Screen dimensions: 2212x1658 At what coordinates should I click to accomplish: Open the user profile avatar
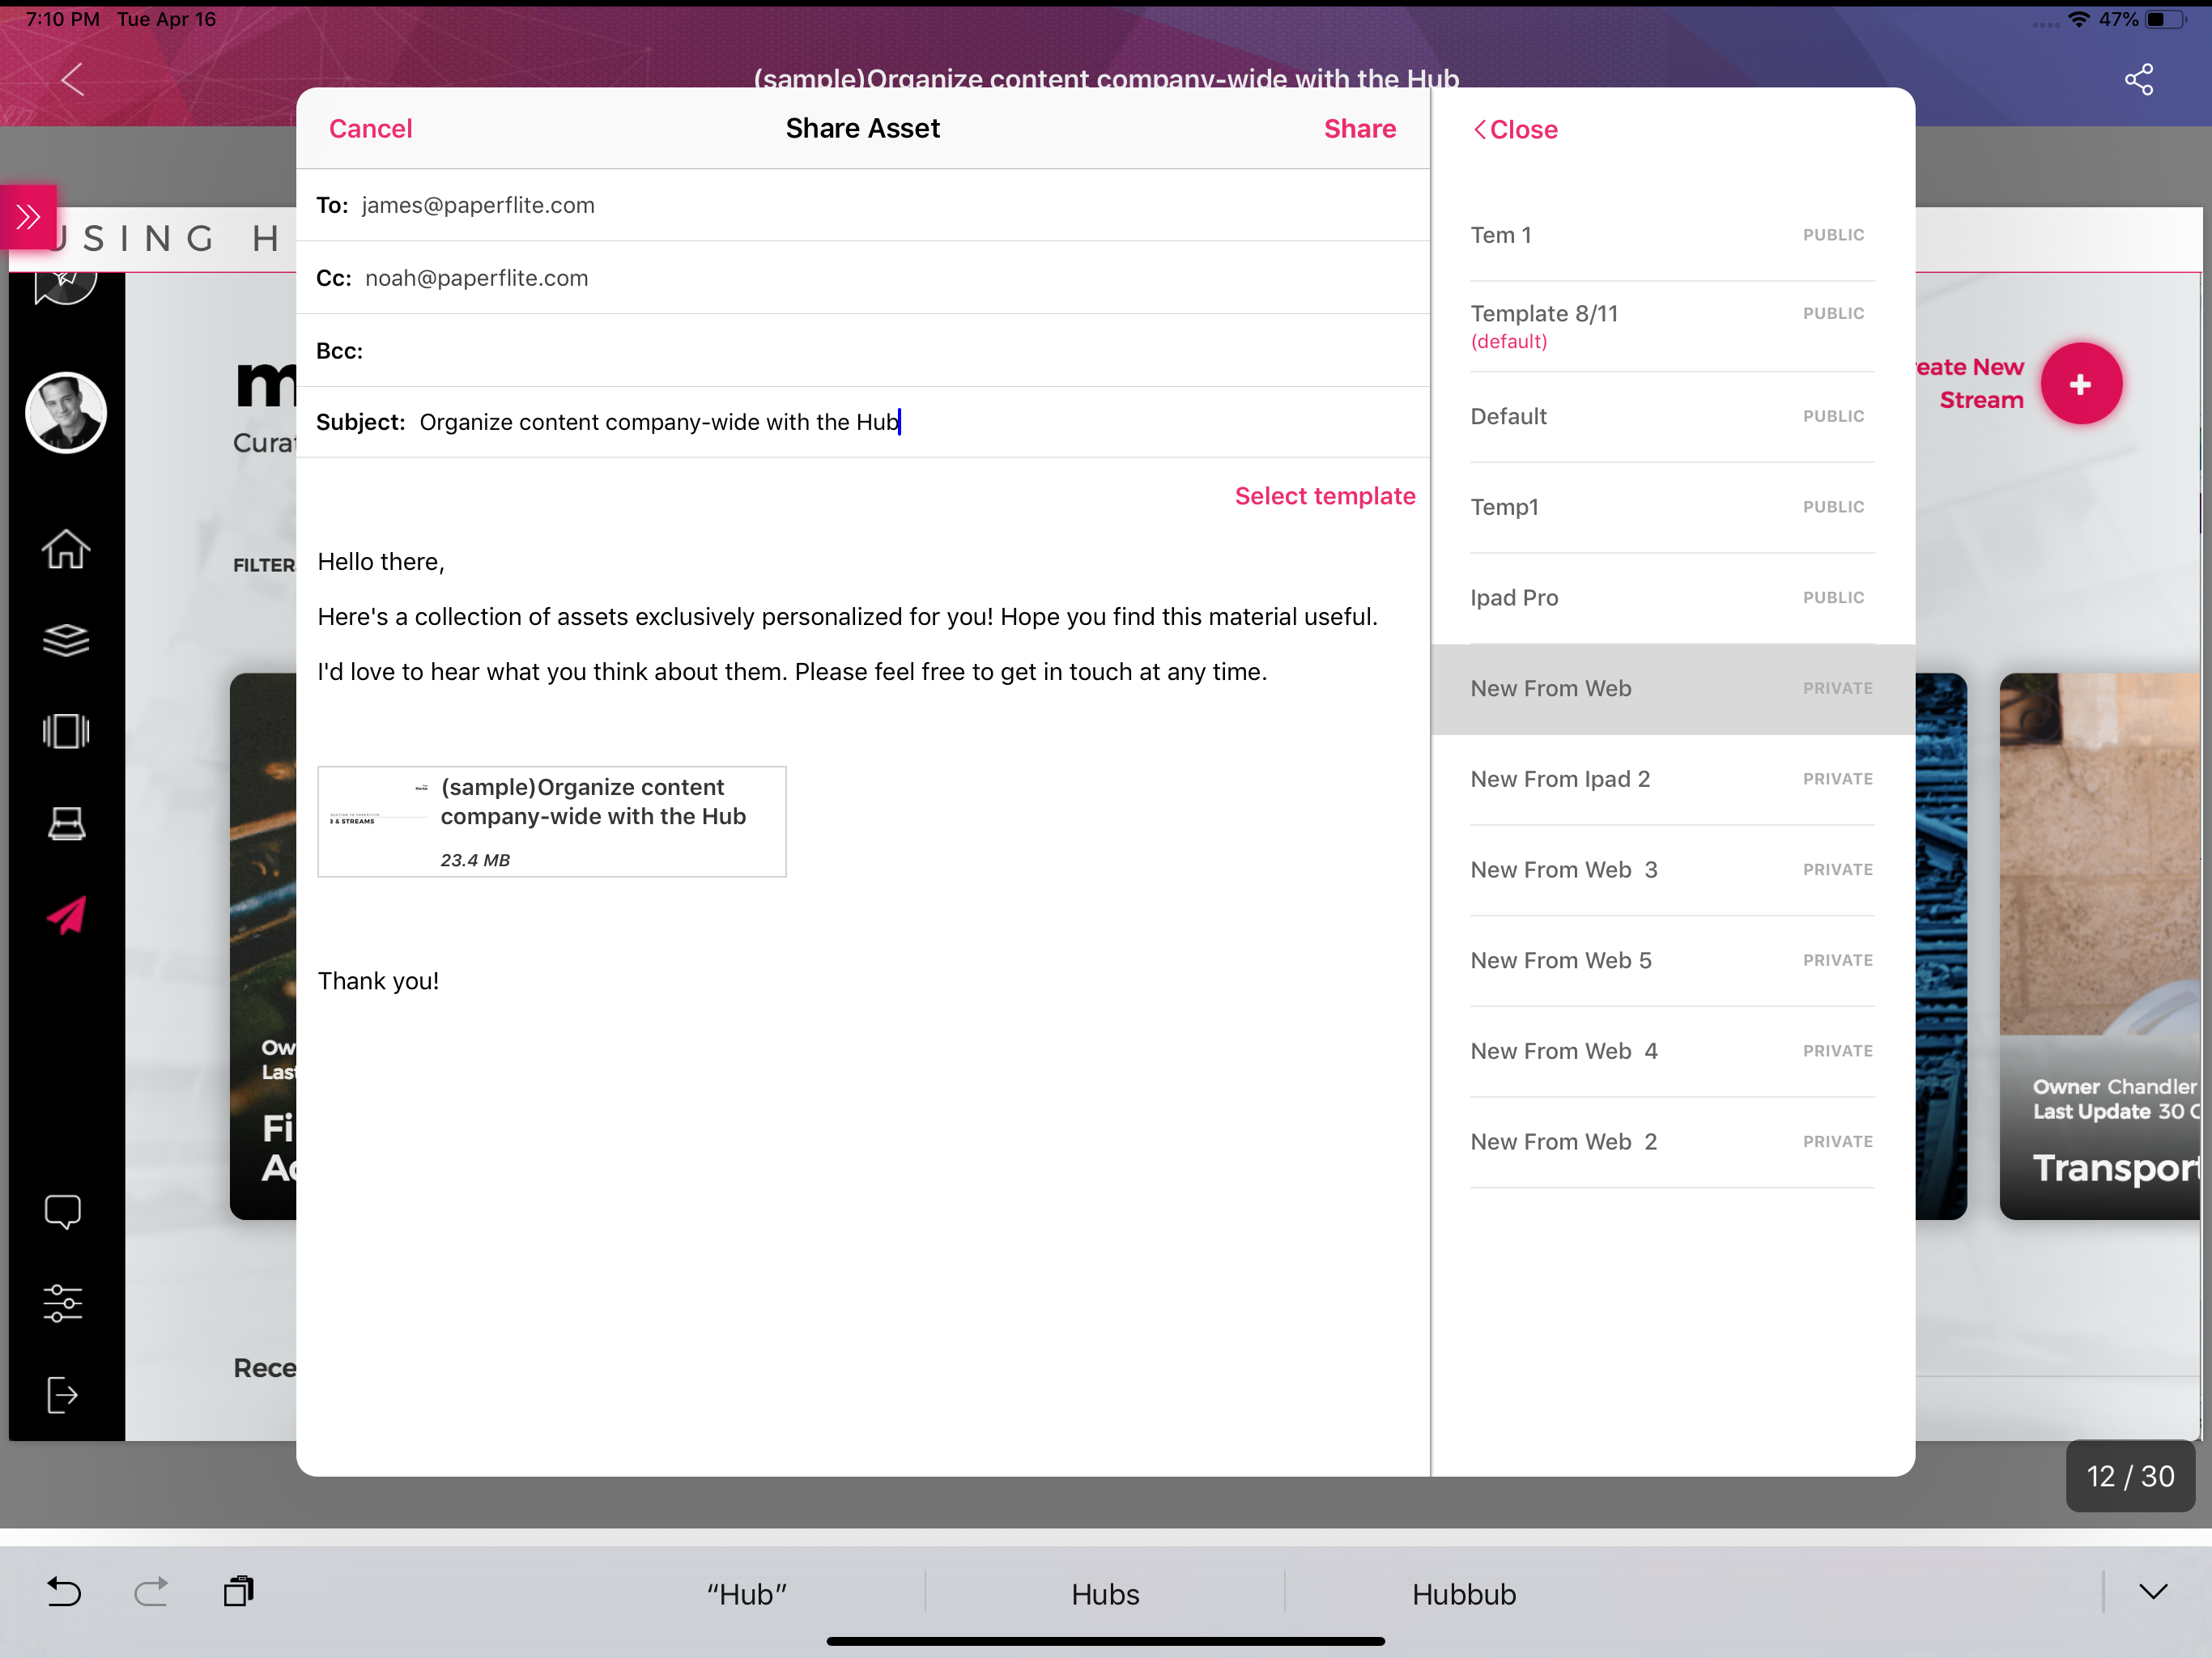pyautogui.click(x=66, y=412)
